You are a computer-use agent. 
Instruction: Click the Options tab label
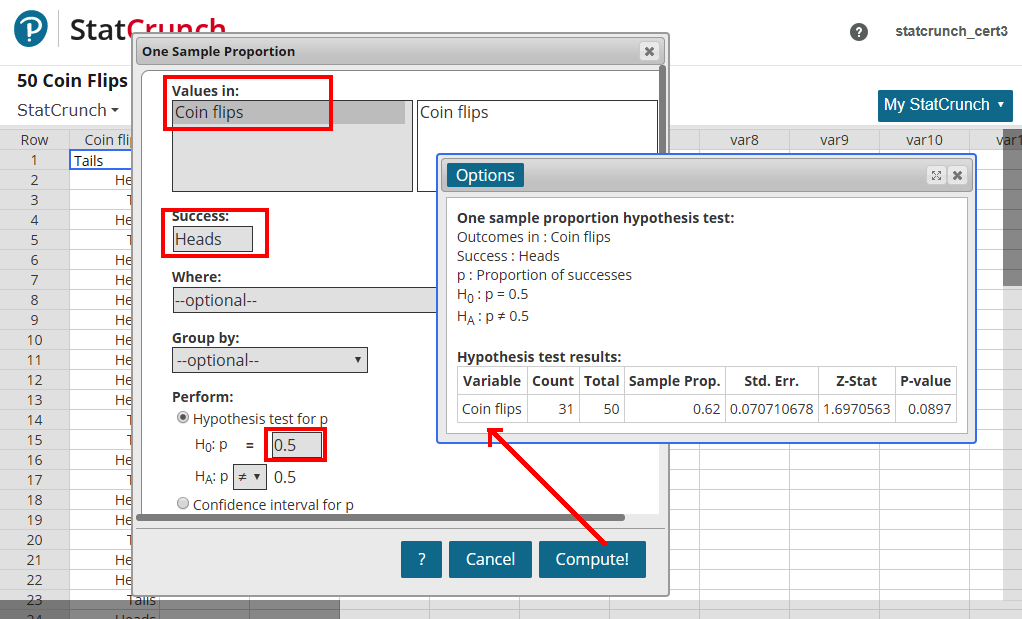click(485, 175)
